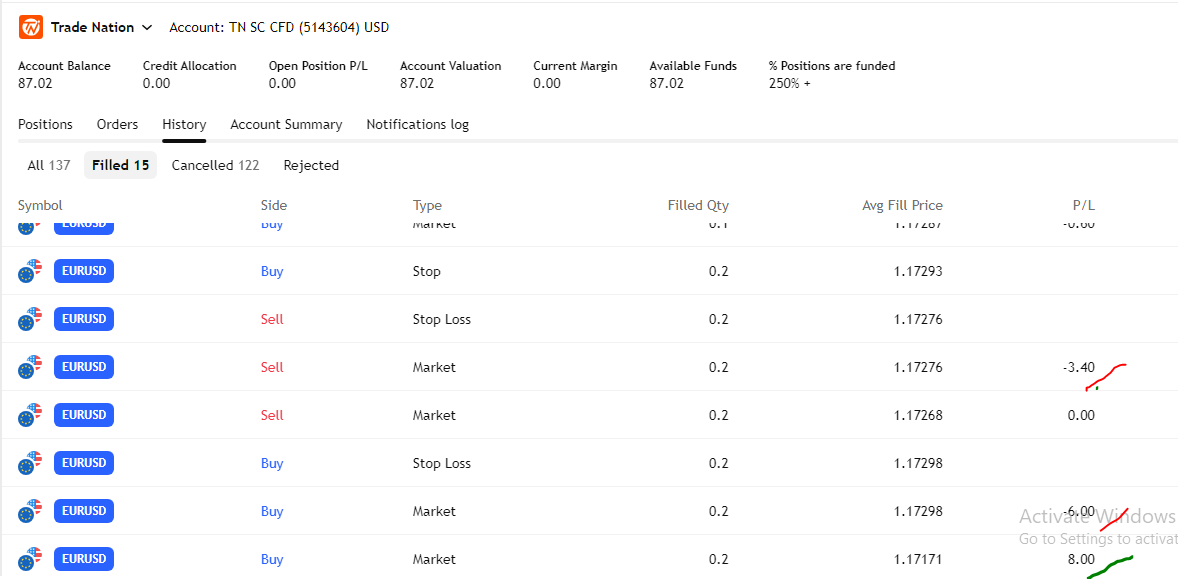Click the Trade Nation logo icon
Image resolution: width=1178 pixels, height=579 pixels.
(x=31, y=27)
